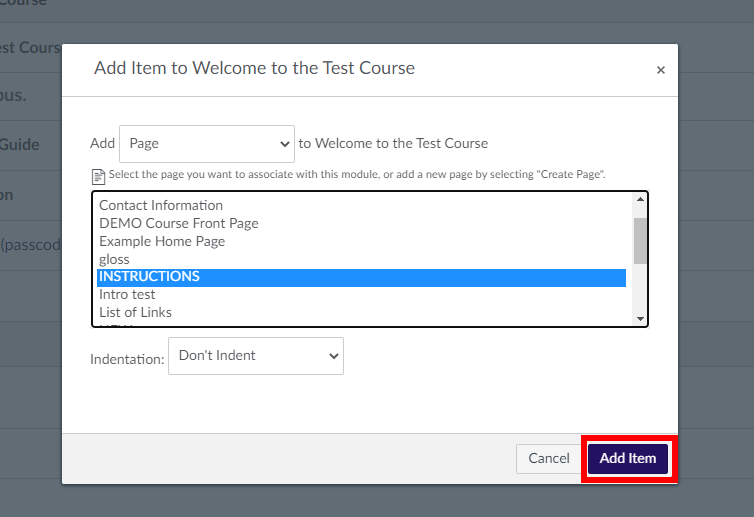Open the Page item type dropdown
The height and width of the screenshot is (517, 754).
[x=207, y=144]
